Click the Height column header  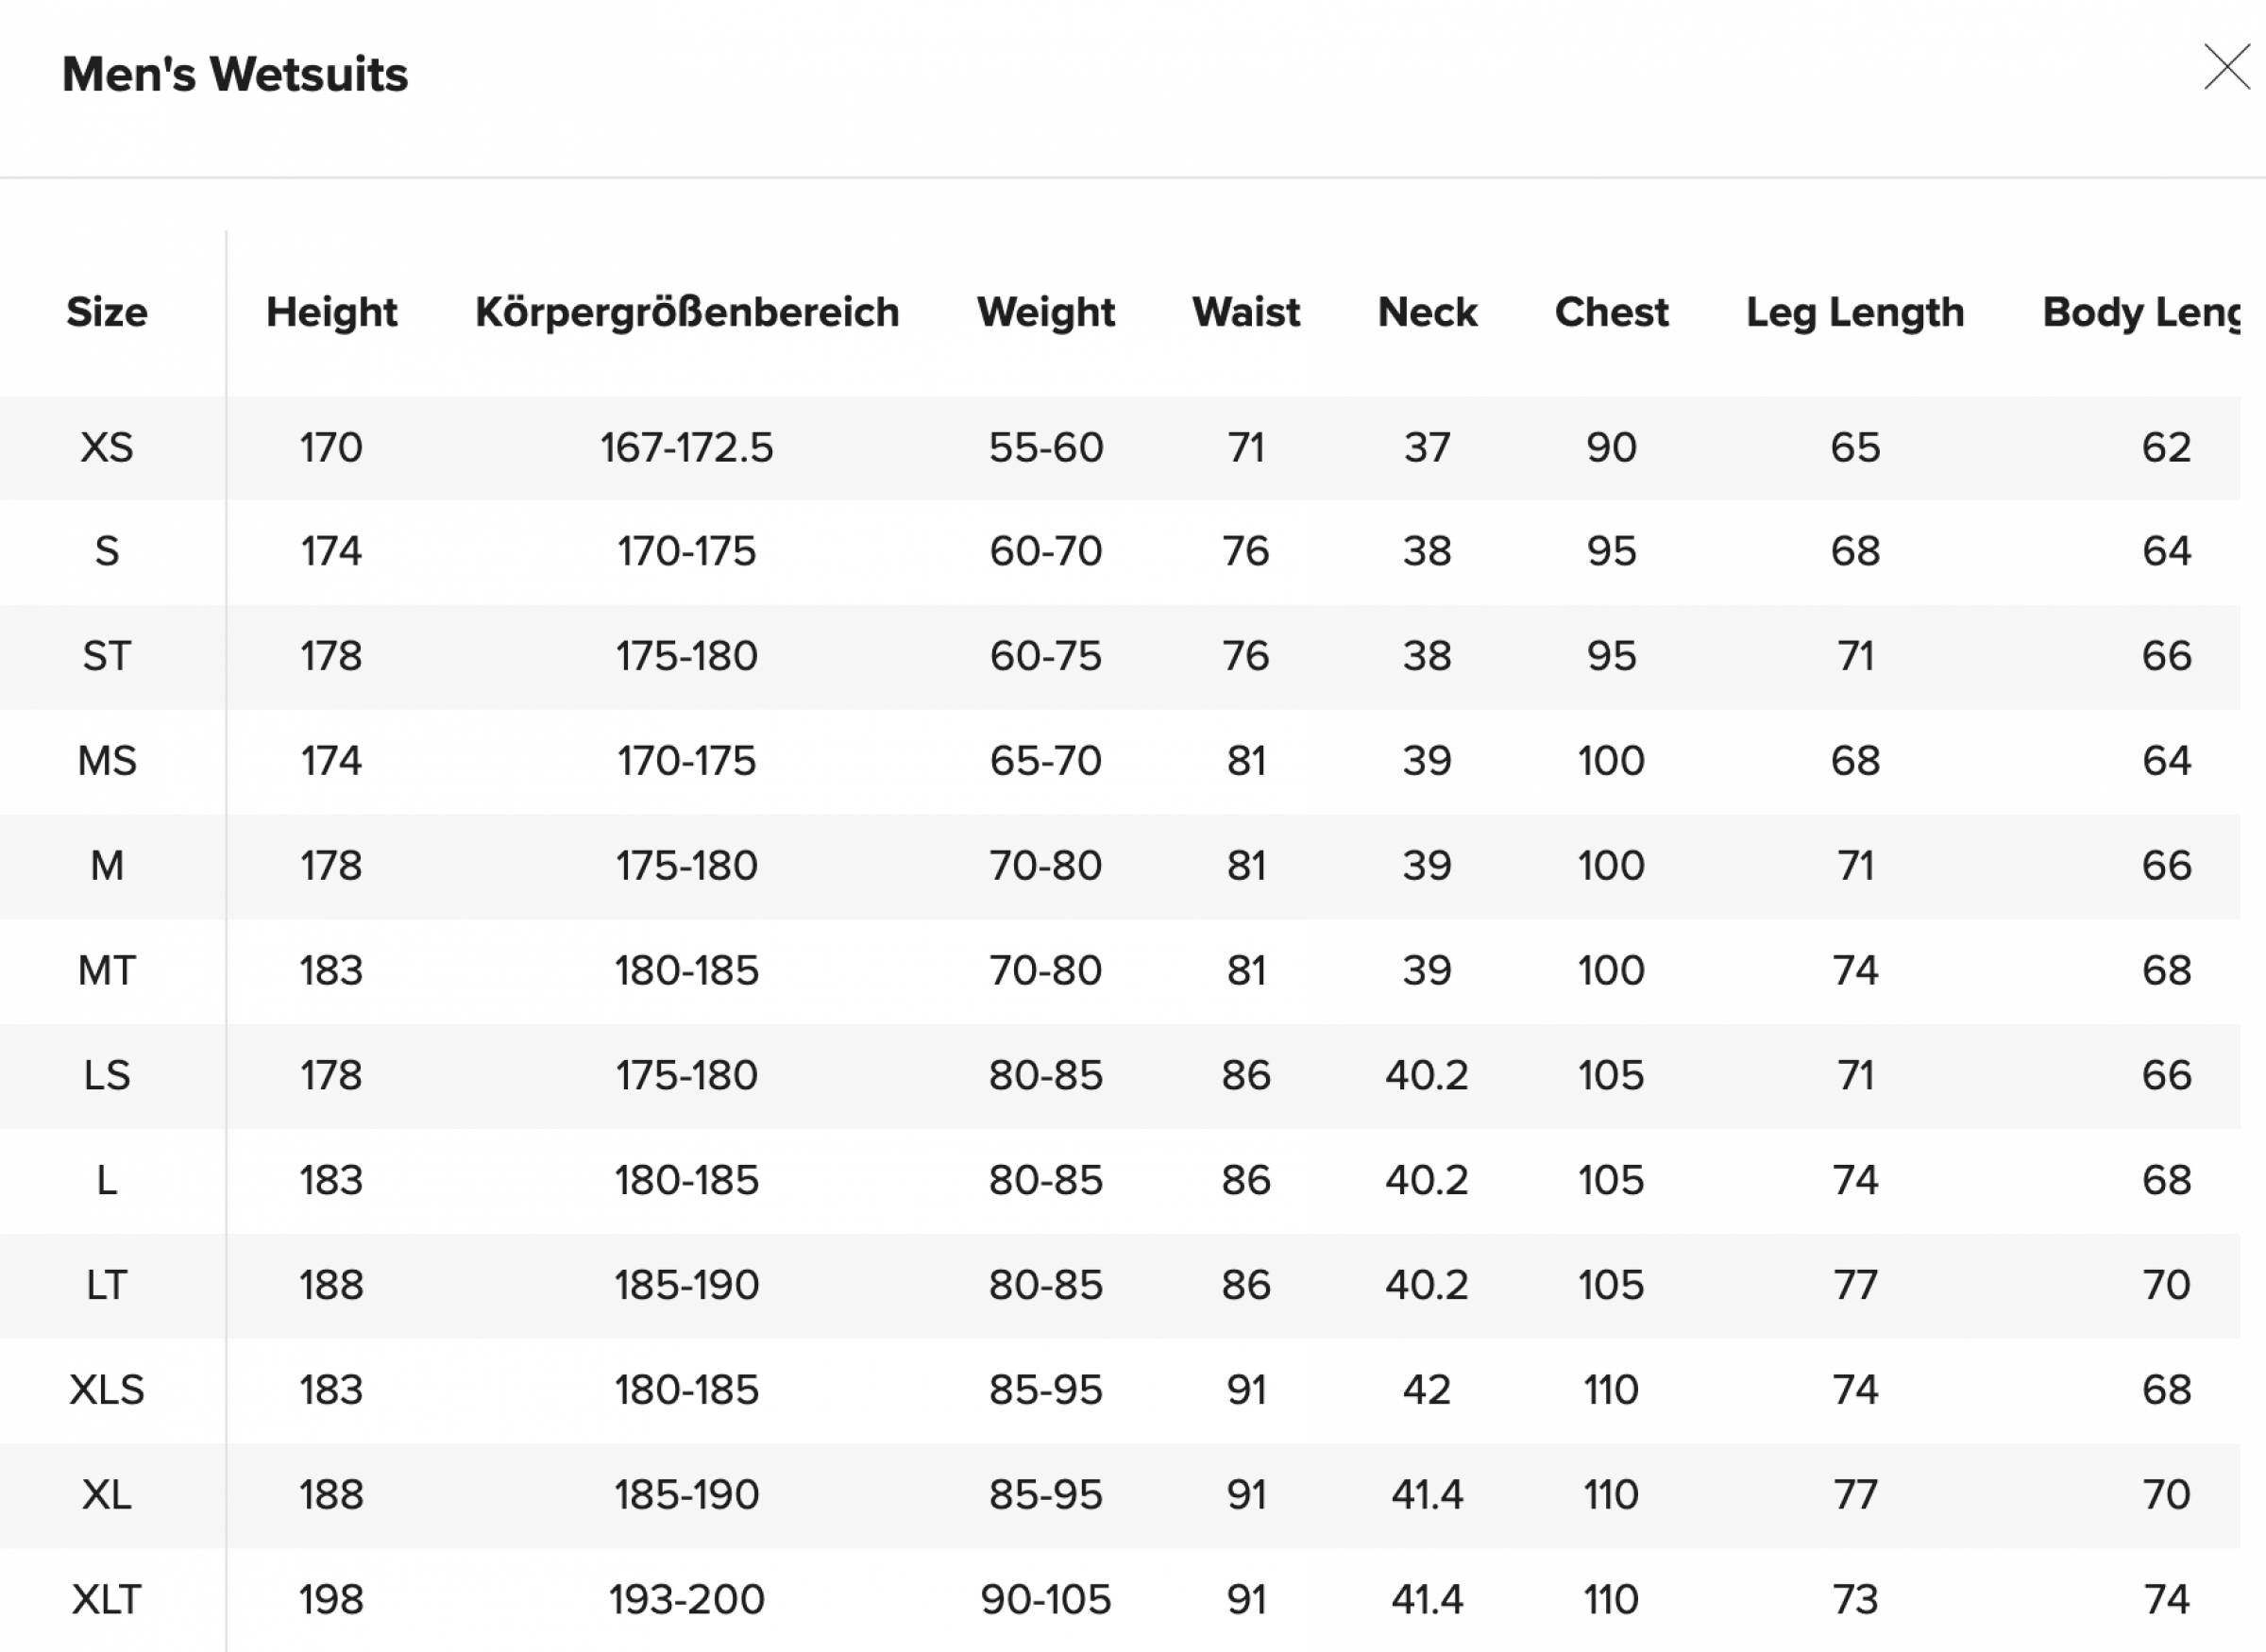[331, 312]
